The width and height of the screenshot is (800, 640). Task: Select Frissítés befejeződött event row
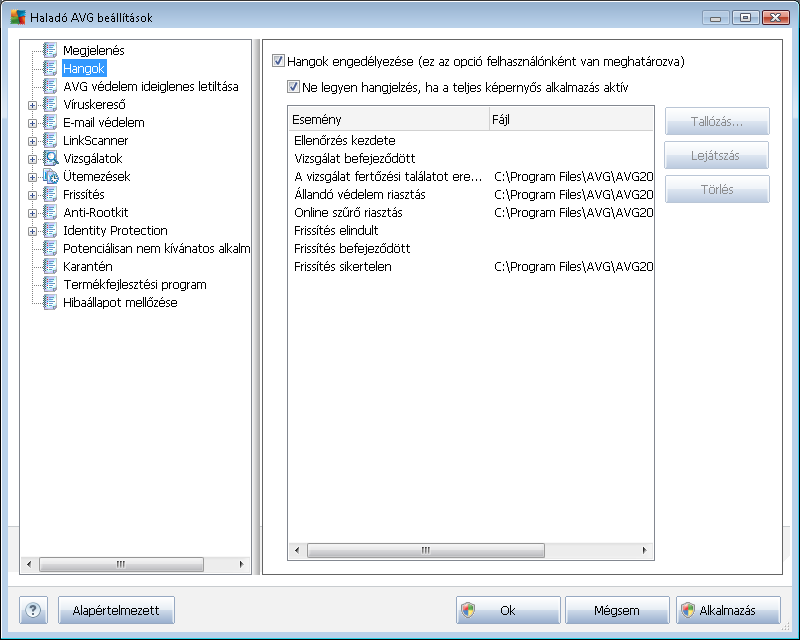(x=471, y=249)
